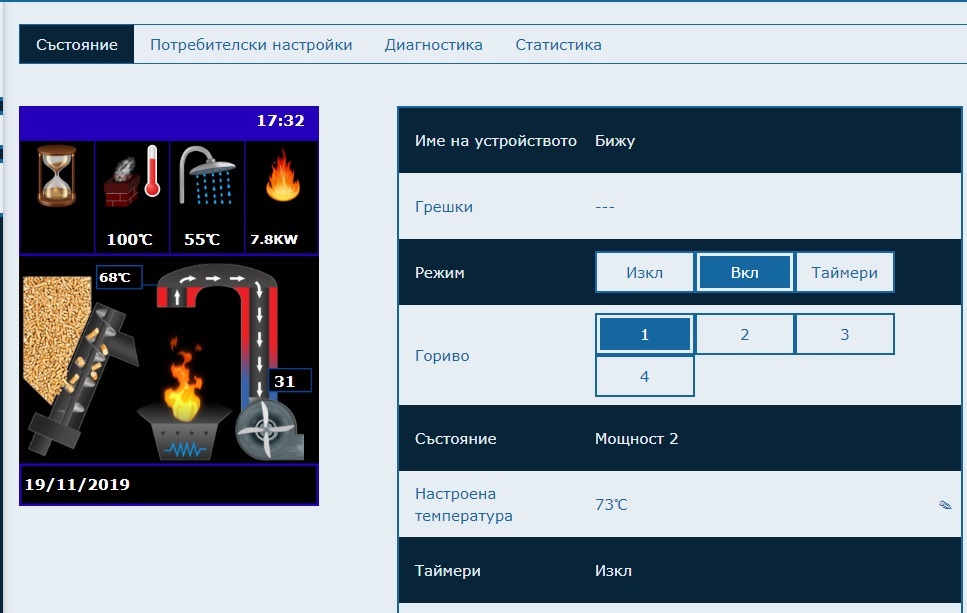967x613 pixels.
Task: Open the Потребителски настройки tab
Action: (x=251, y=45)
